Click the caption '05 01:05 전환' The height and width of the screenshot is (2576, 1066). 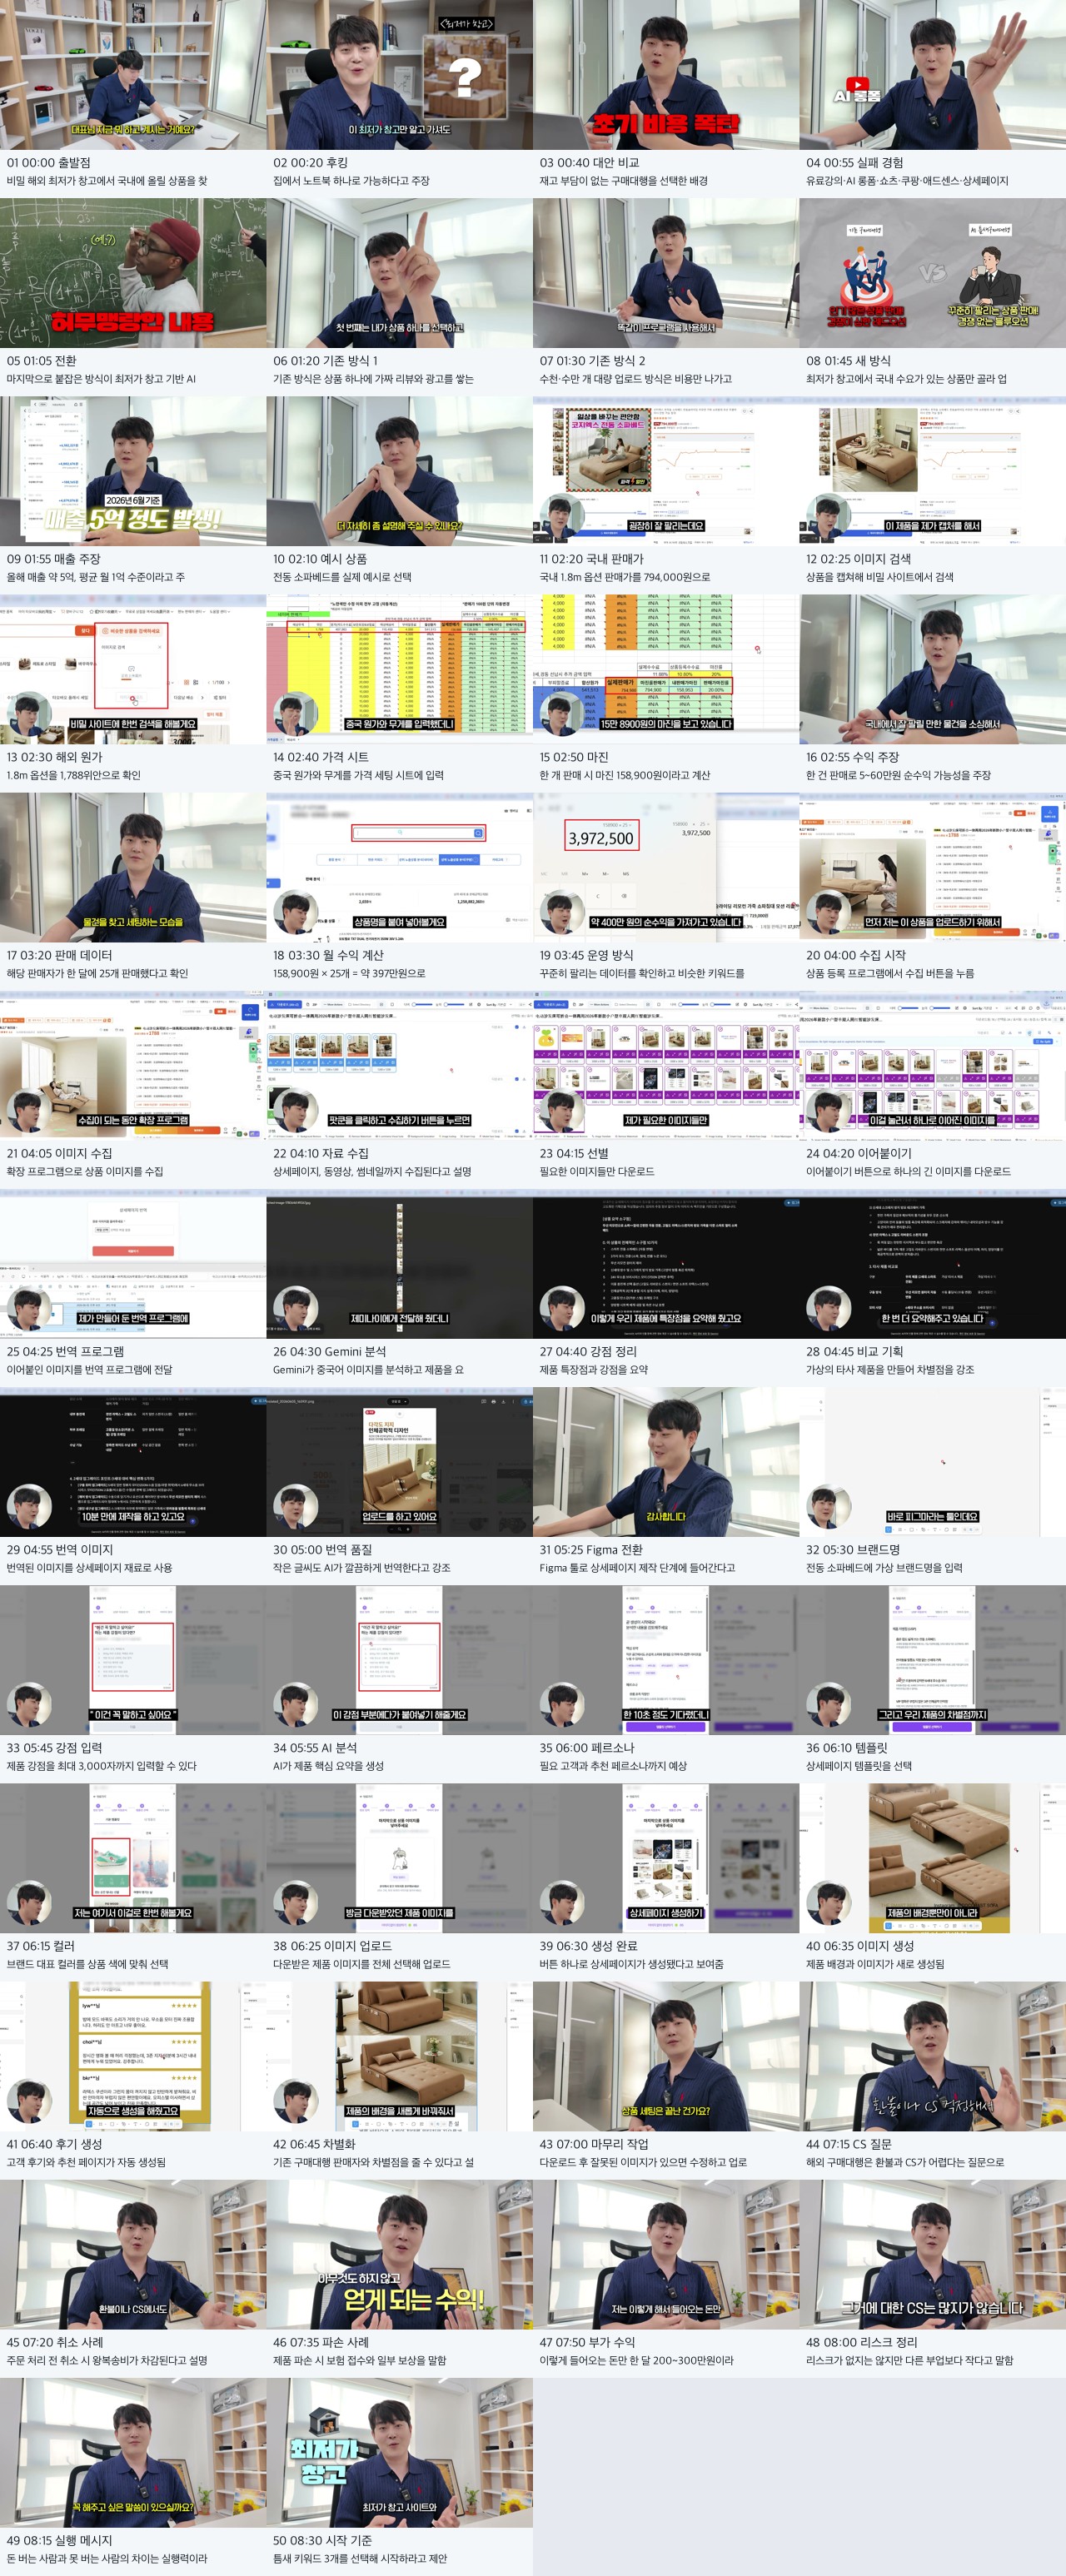click(x=41, y=361)
